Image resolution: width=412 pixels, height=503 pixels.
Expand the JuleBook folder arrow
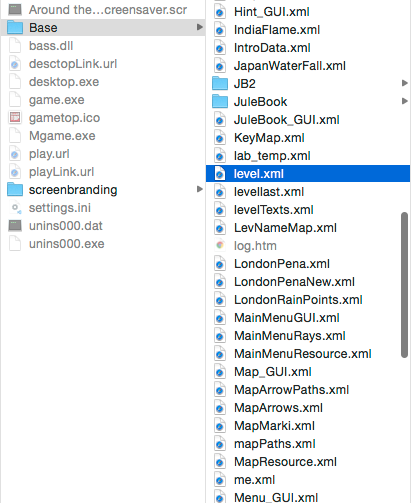(x=405, y=101)
